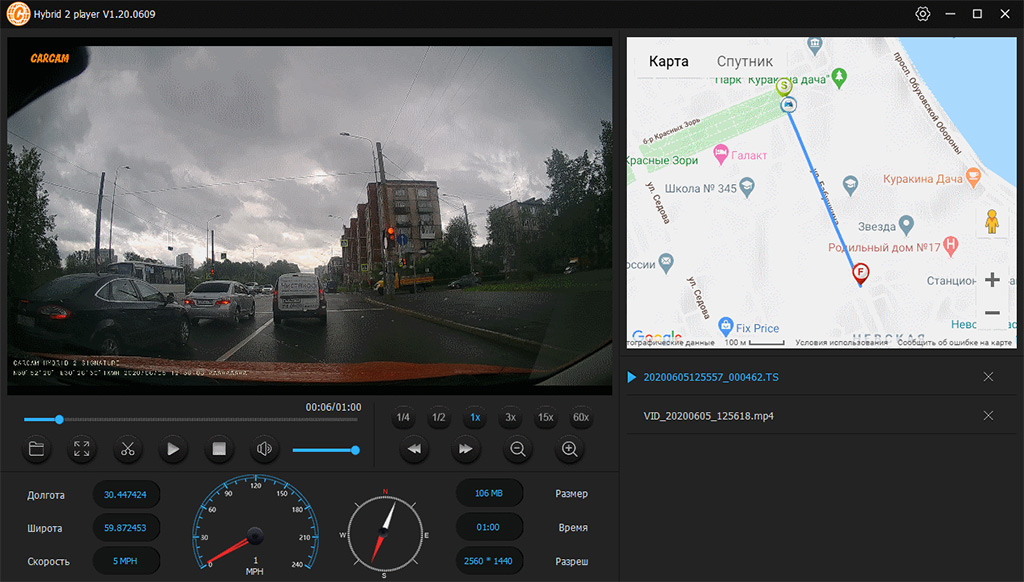Image resolution: width=1024 pixels, height=582 pixels.
Task: Select the 20200605125557_000462.TS playlist entry
Action: pos(712,377)
